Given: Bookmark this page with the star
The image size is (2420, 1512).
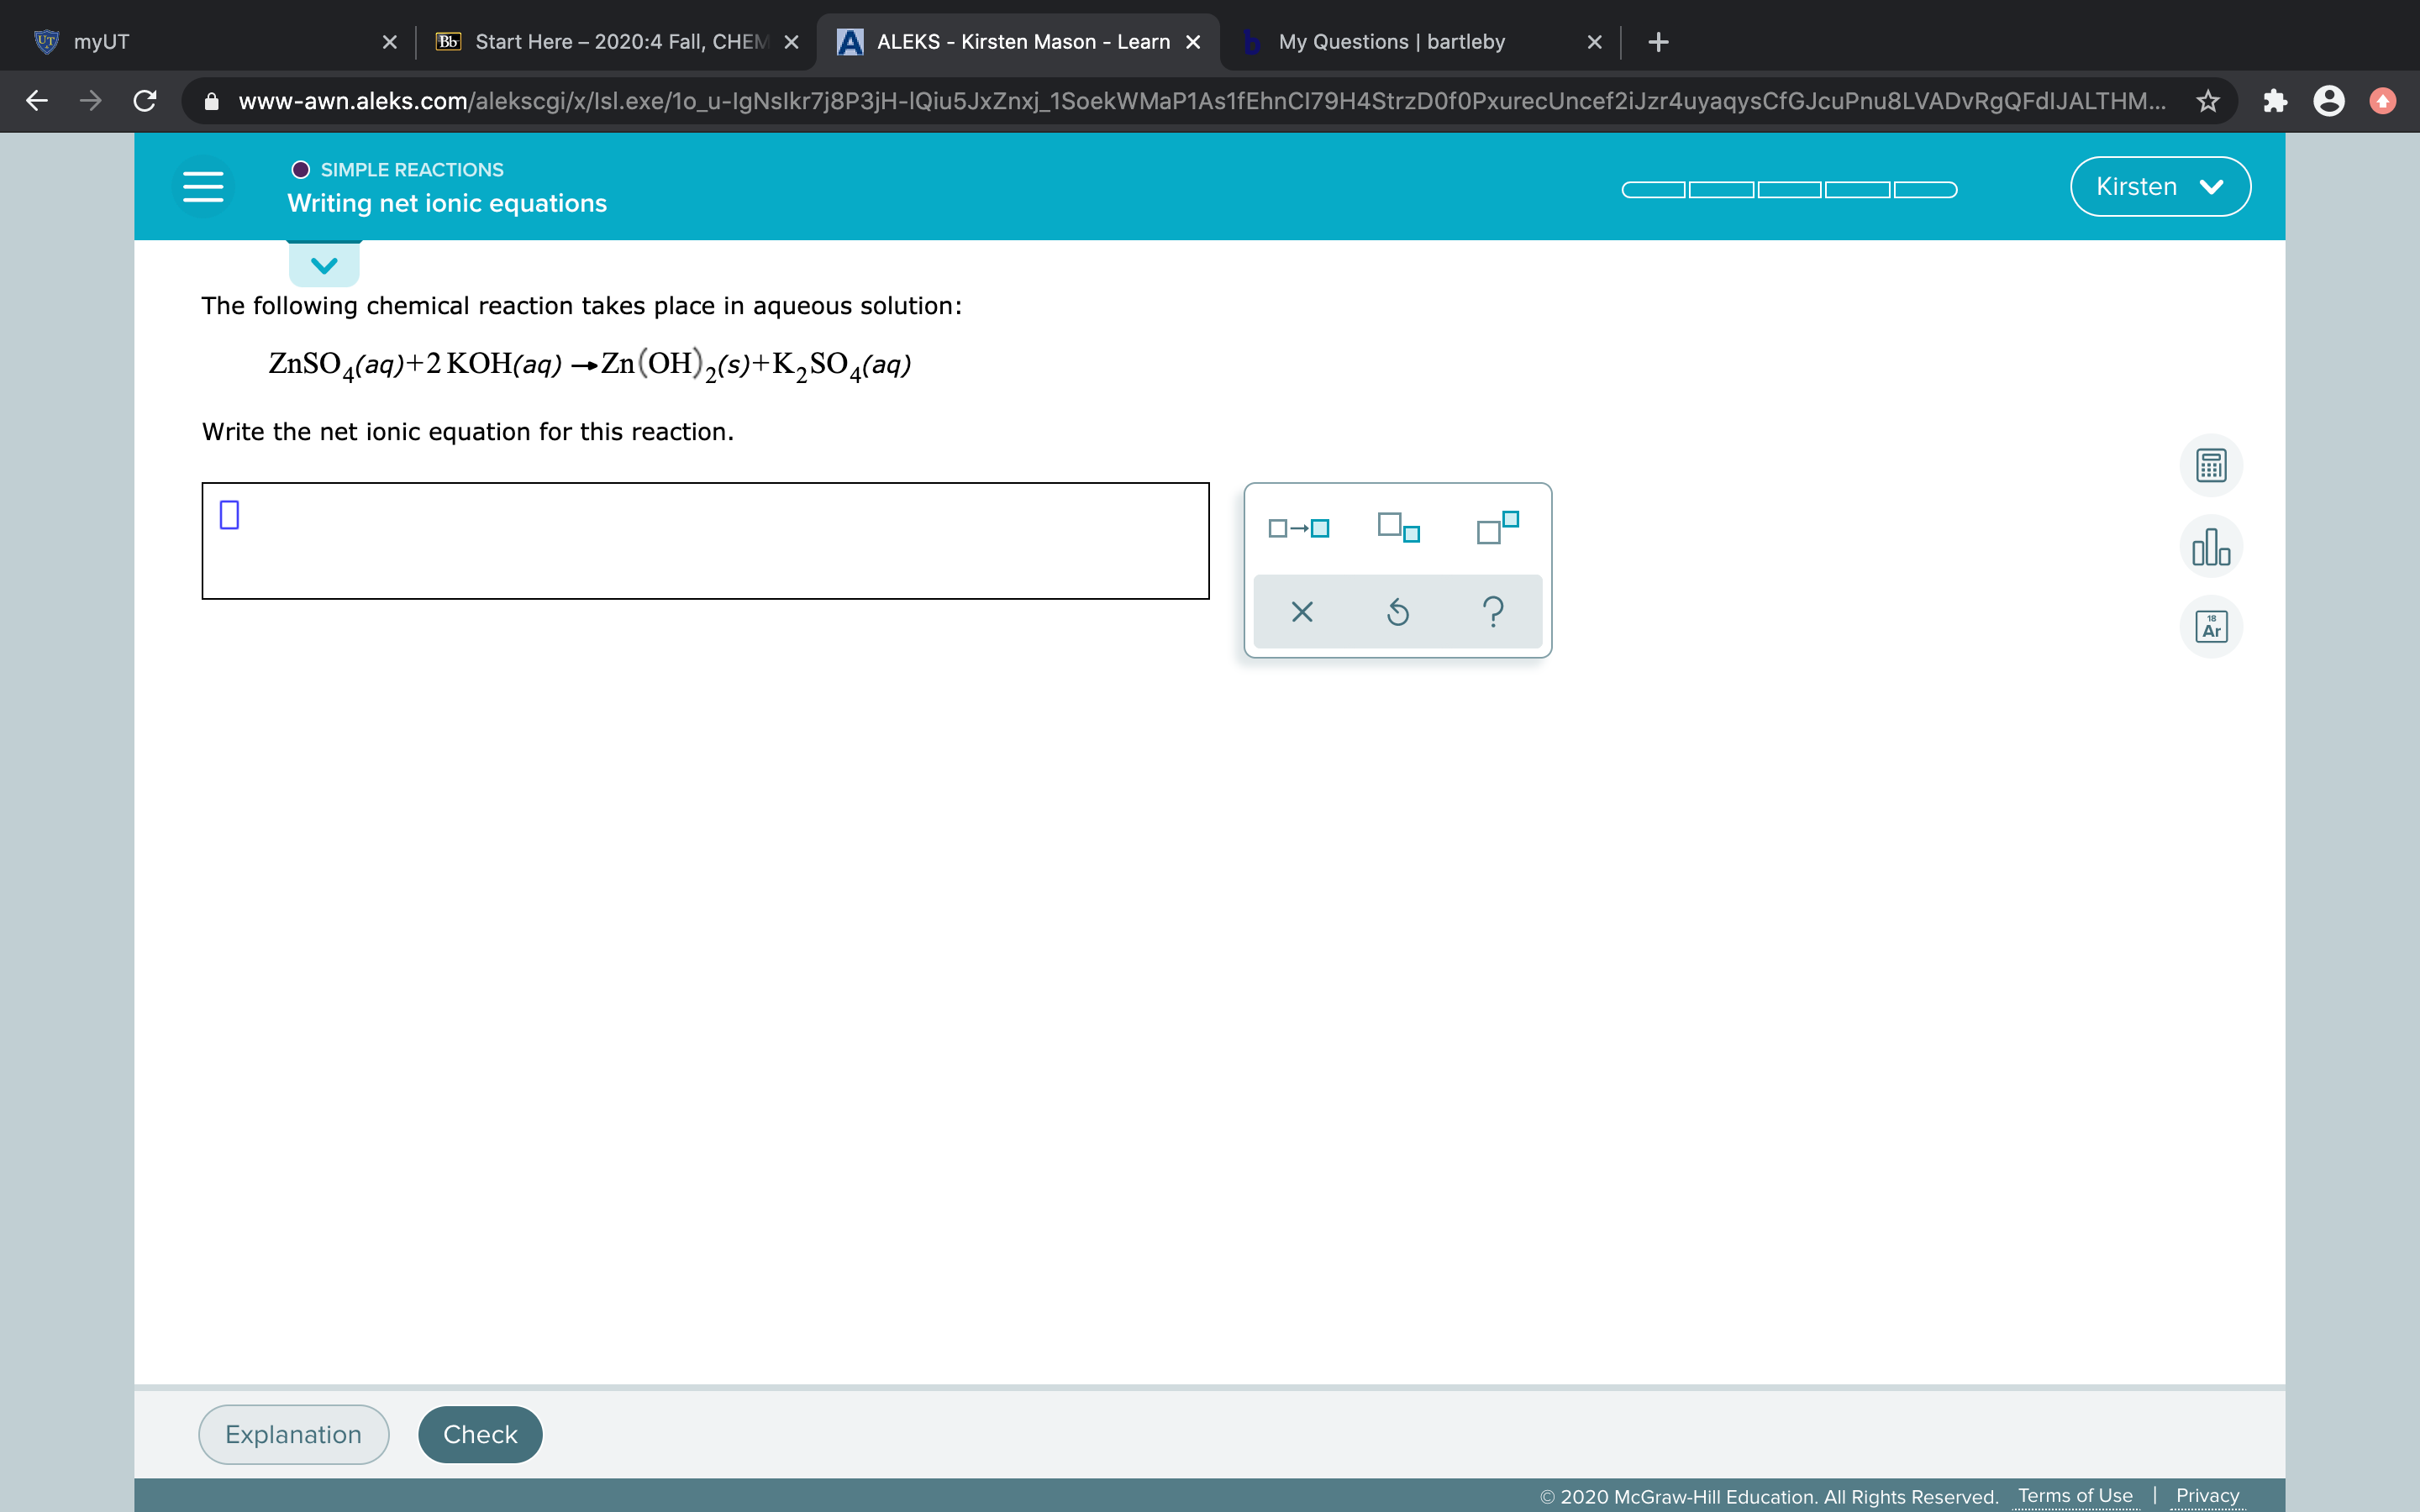Looking at the screenshot, I should (x=2208, y=101).
